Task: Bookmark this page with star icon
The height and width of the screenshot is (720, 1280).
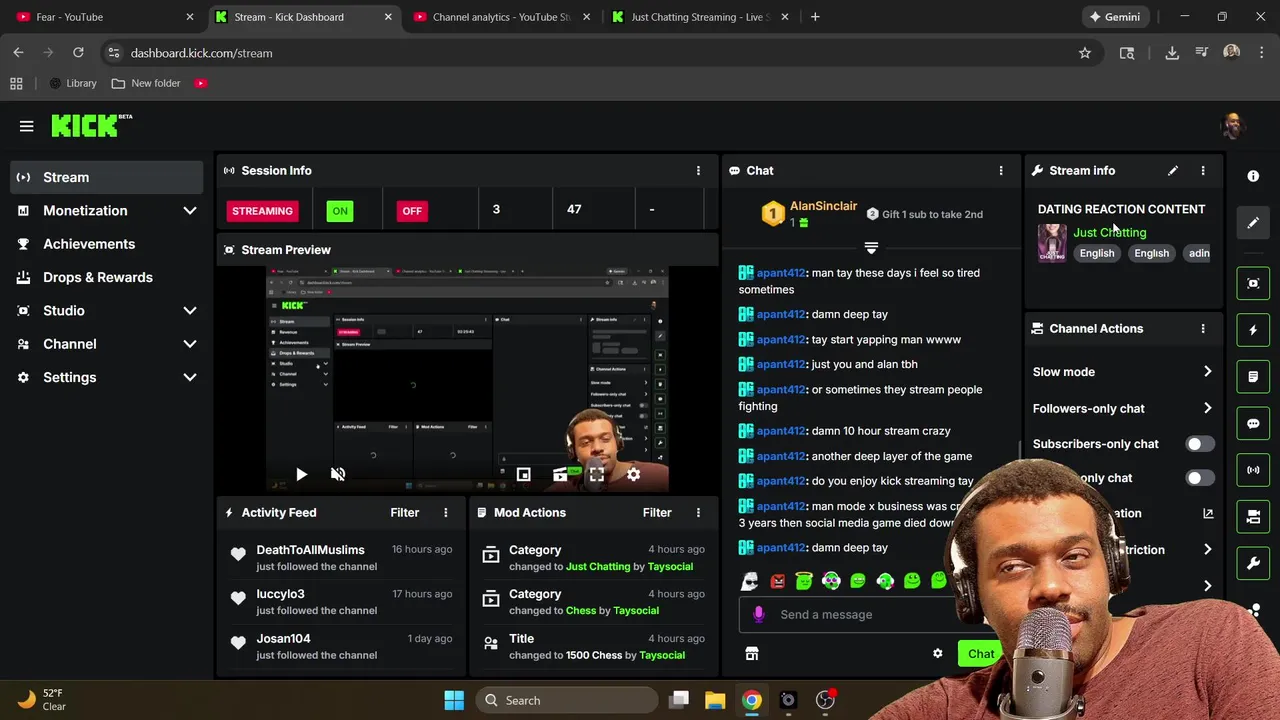Action: (1085, 53)
